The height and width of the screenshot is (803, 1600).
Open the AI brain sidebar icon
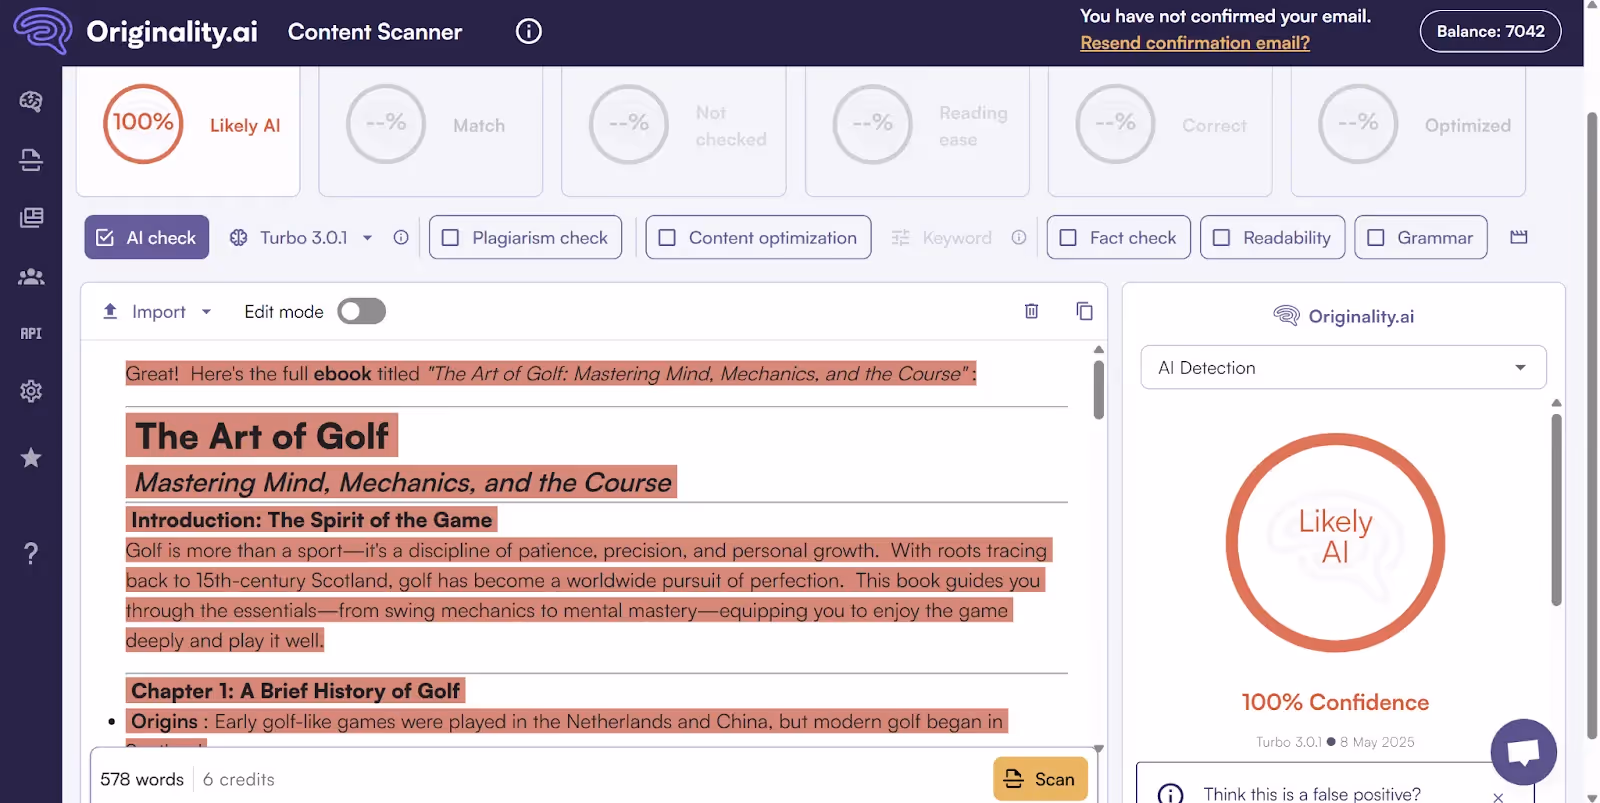[x=31, y=101]
